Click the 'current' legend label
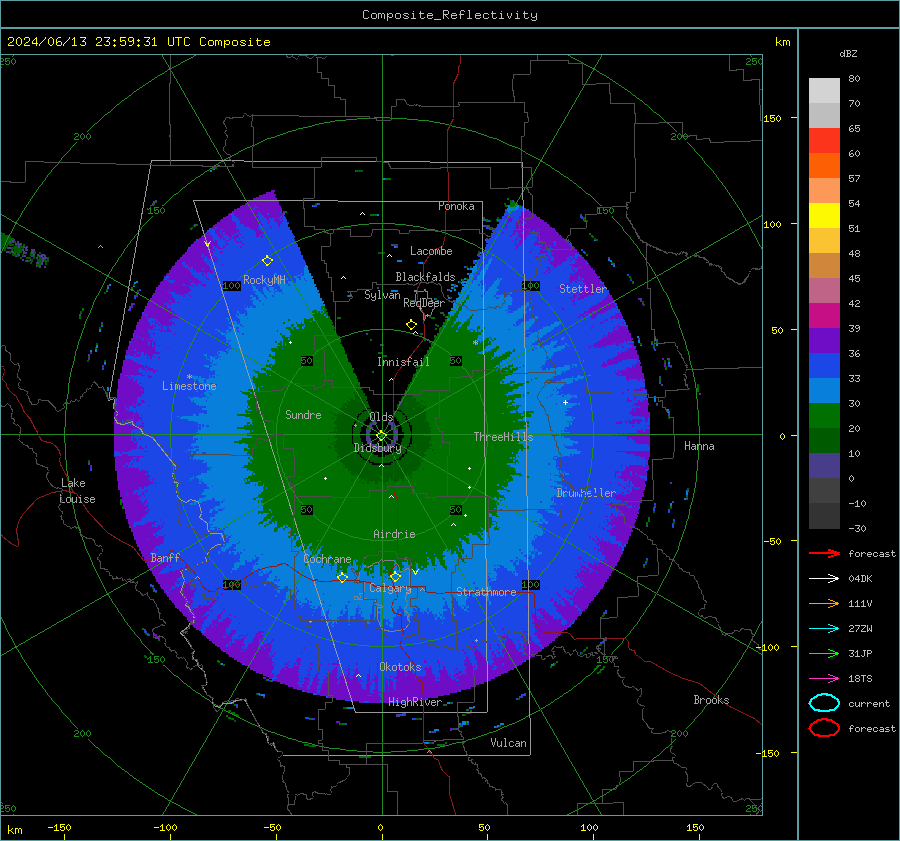Viewport: 900px width, 841px height. coord(869,703)
